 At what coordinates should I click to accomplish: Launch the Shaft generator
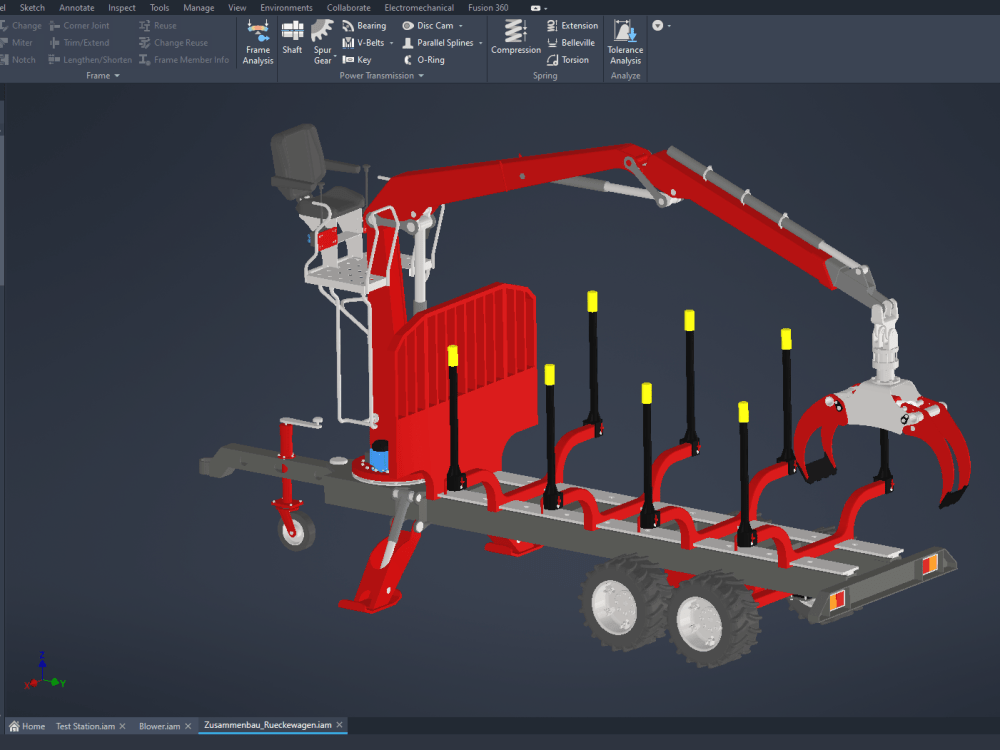292,38
